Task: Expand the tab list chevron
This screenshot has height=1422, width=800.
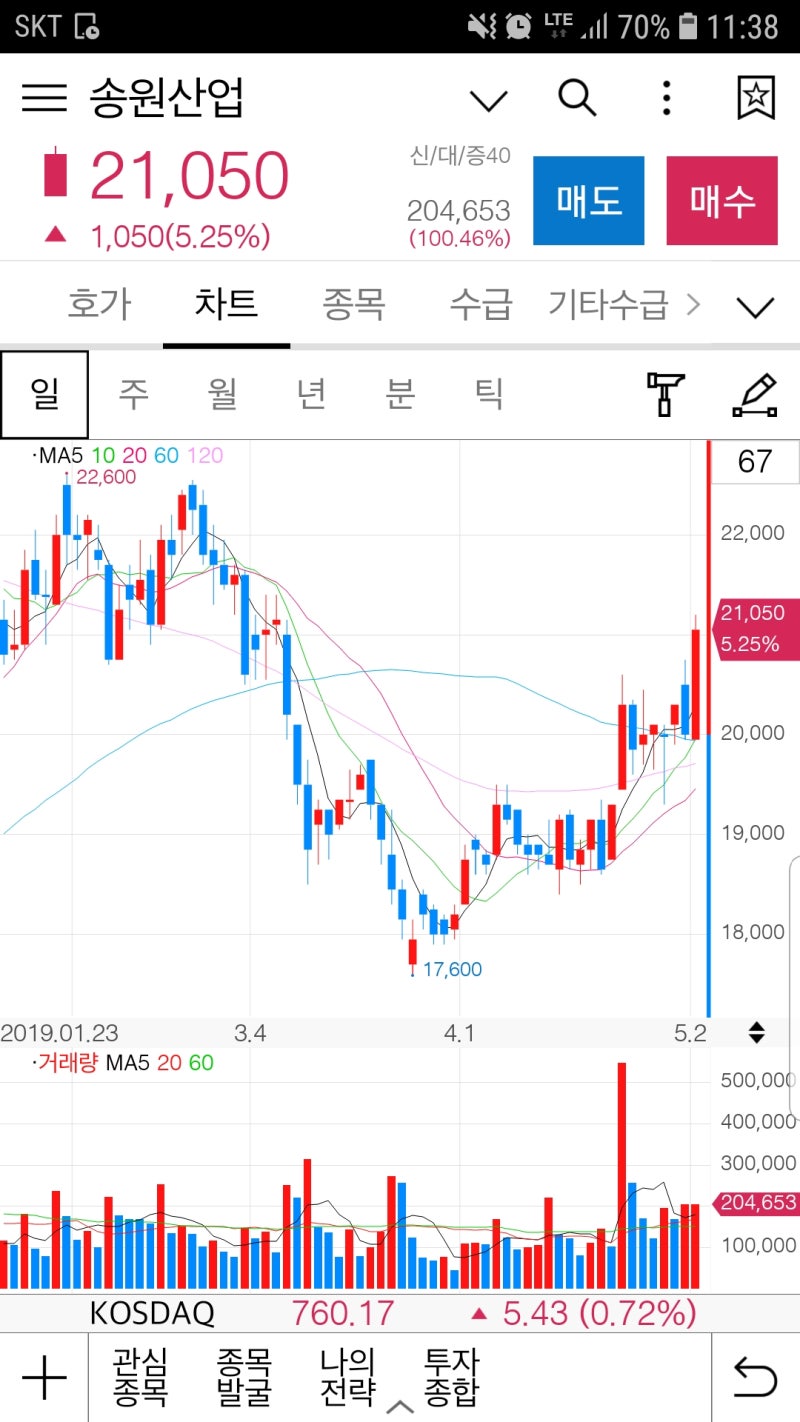Action: click(755, 307)
